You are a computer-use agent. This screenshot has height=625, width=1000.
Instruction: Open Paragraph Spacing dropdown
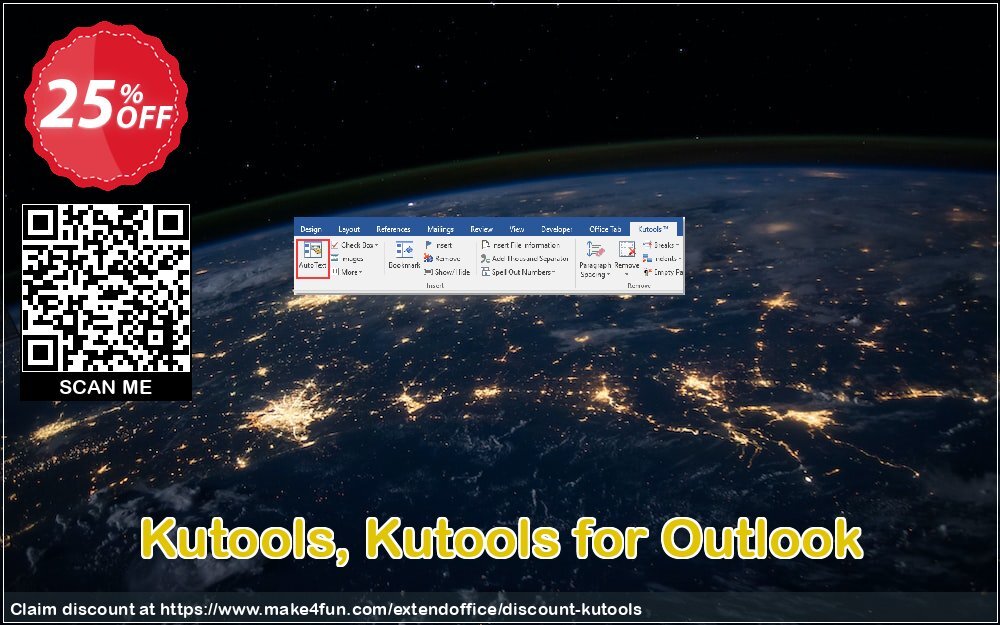tap(595, 260)
